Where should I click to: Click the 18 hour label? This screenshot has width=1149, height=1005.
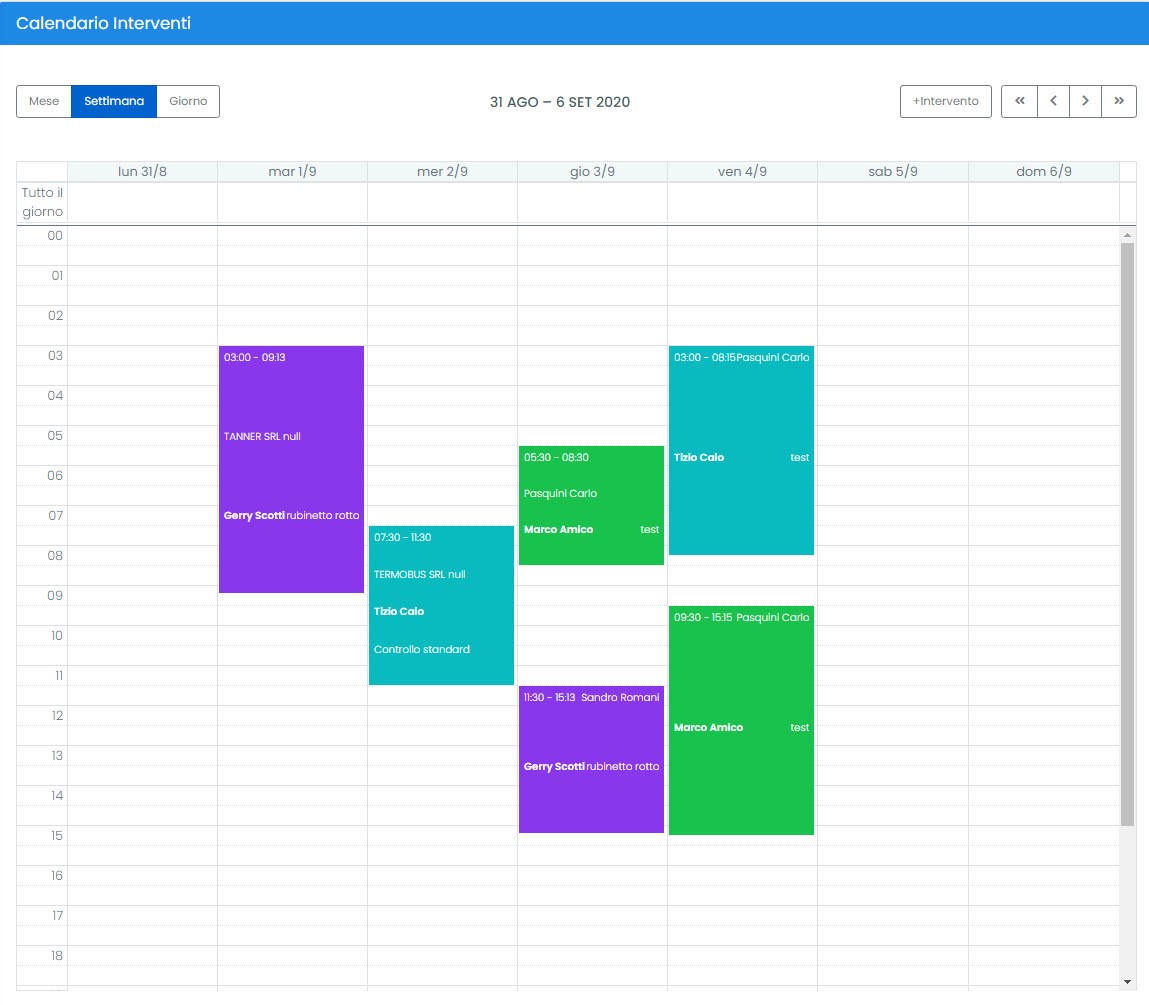[56, 956]
